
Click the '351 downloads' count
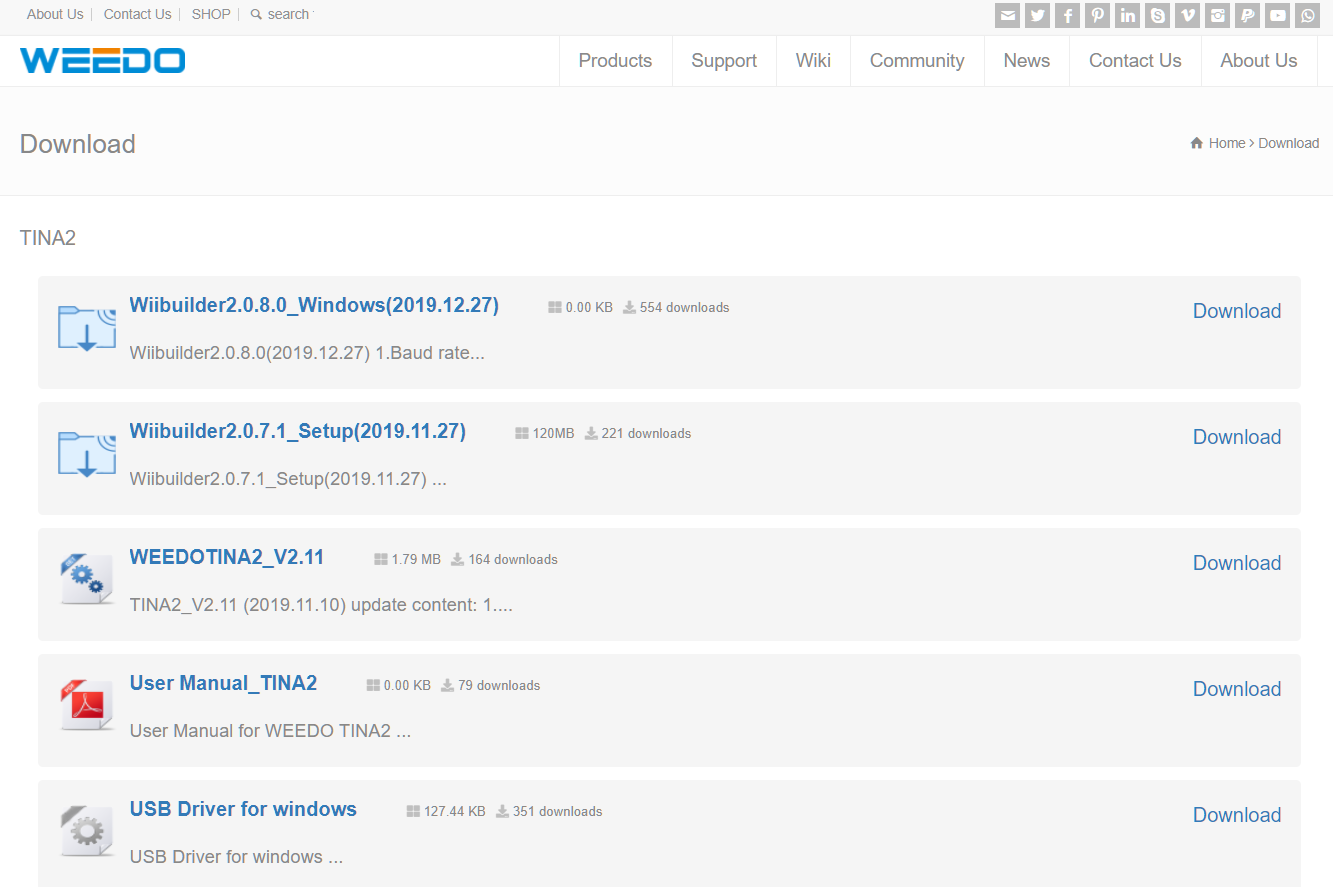click(x=557, y=812)
